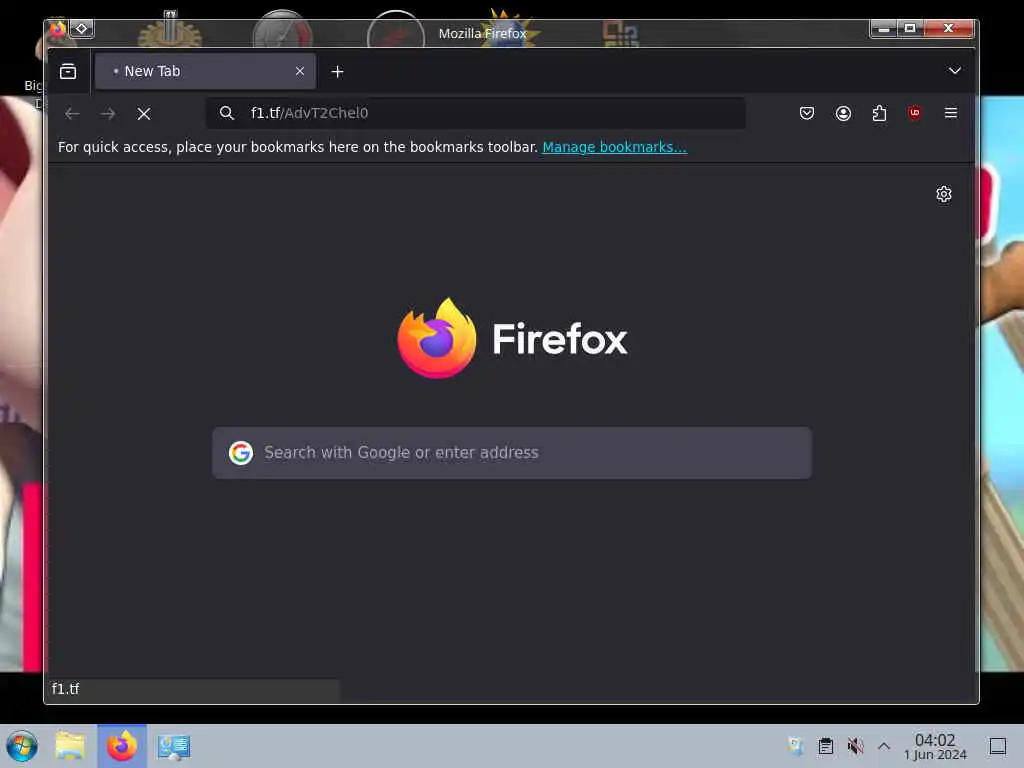The width and height of the screenshot is (1024, 768).
Task: Switch to the New Tab tab
Action: point(205,71)
